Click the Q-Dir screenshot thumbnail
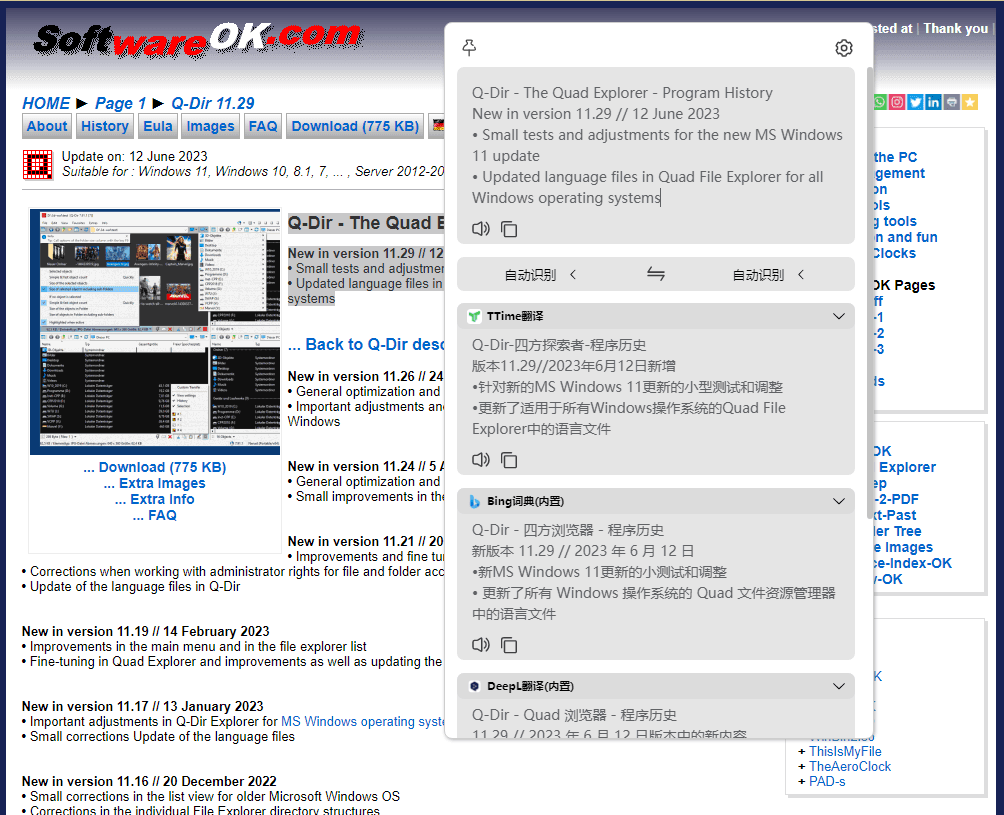Image resolution: width=1004 pixels, height=815 pixels. (x=155, y=332)
